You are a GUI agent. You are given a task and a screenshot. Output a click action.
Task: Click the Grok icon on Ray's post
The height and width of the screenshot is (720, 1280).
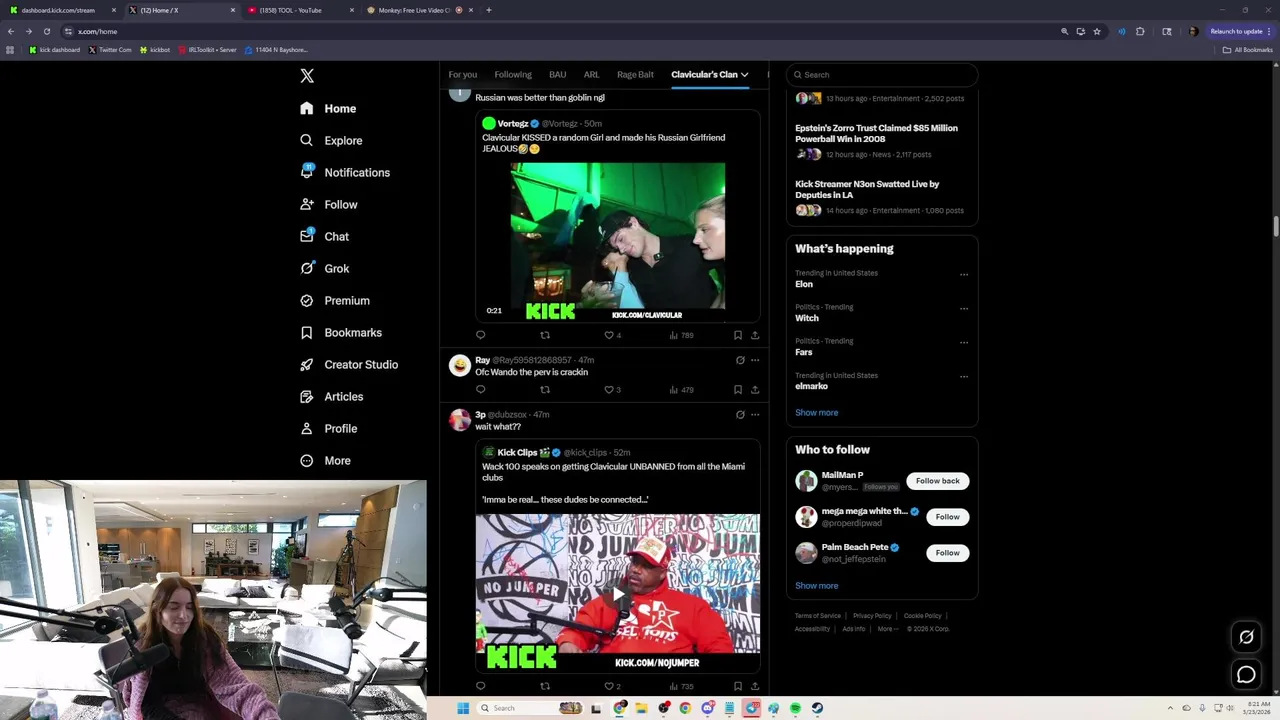[740, 360]
